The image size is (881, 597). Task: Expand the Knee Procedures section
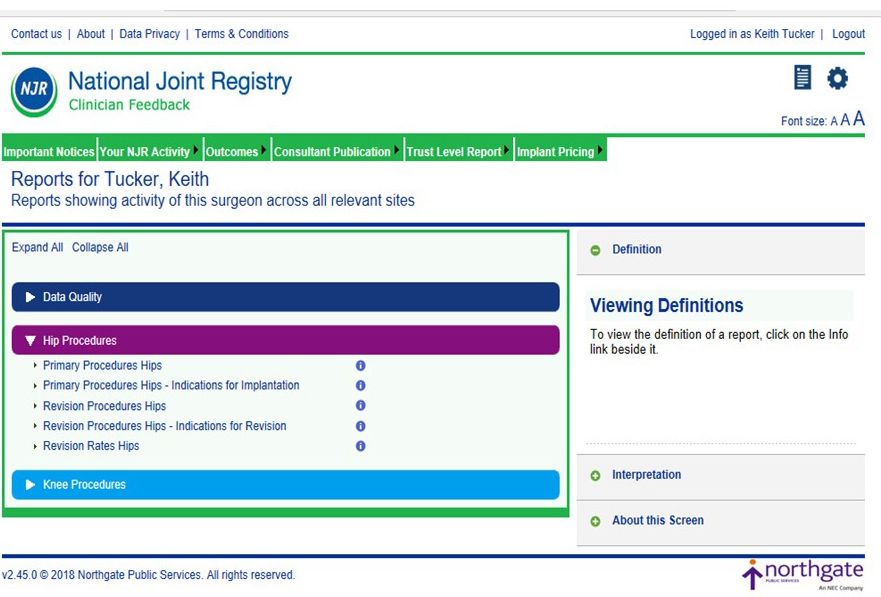[x=285, y=485]
